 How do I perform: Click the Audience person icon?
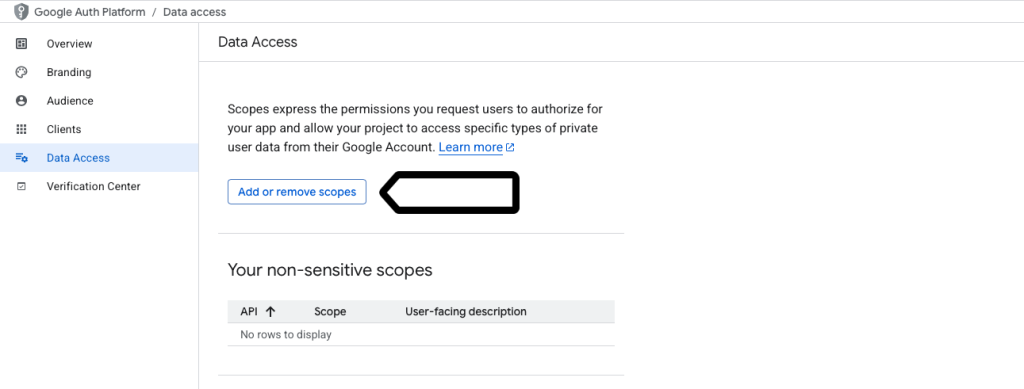[x=22, y=101]
